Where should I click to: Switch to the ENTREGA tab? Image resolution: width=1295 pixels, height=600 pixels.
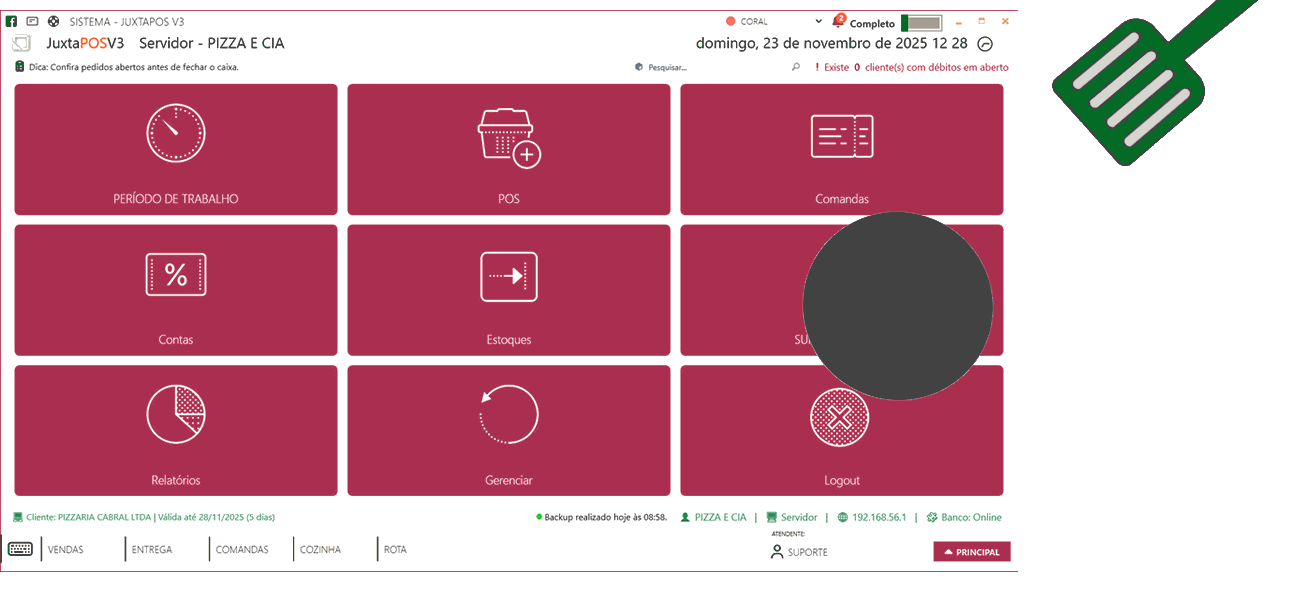(152, 550)
